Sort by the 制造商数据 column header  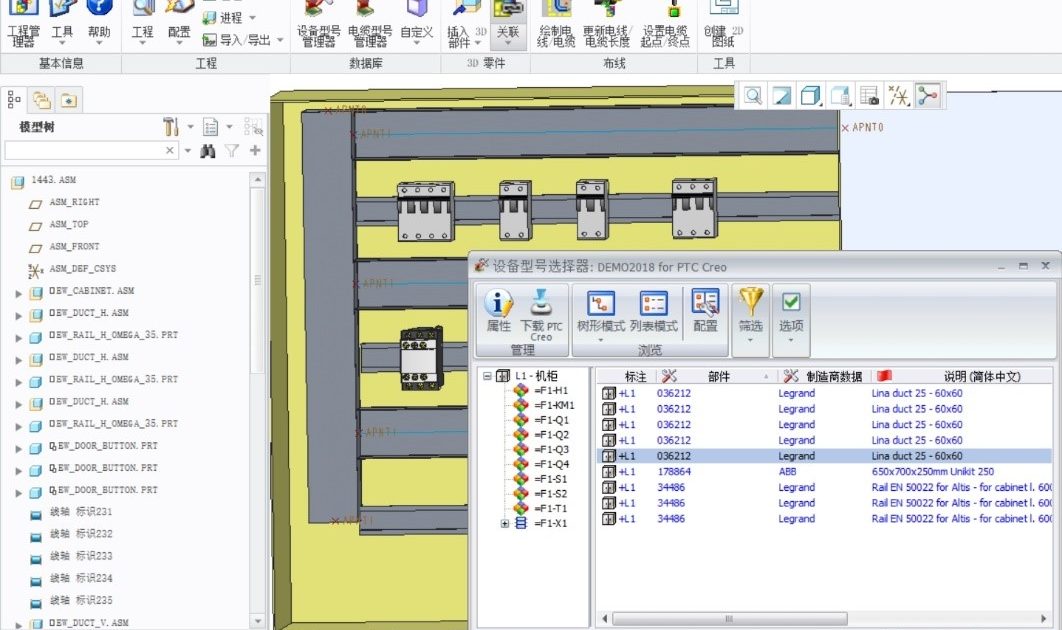[x=824, y=377]
